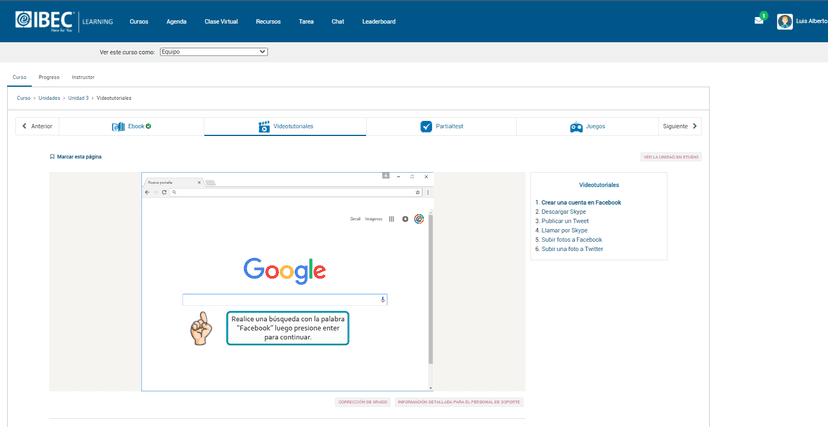Open the 'Ver este curso como' dropdown

pos(214,52)
